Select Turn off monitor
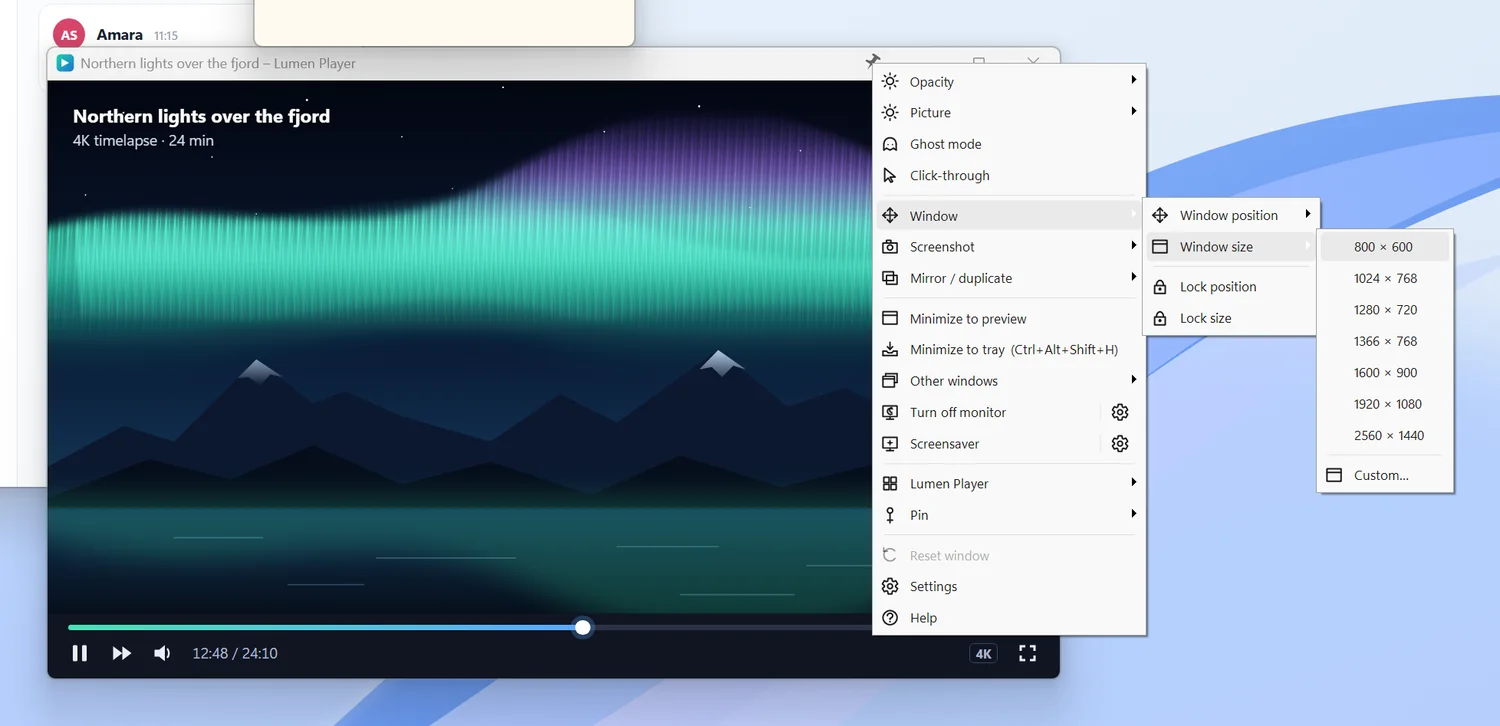Image resolution: width=1500 pixels, height=726 pixels. pyautogui.click(x=988, y=412)
